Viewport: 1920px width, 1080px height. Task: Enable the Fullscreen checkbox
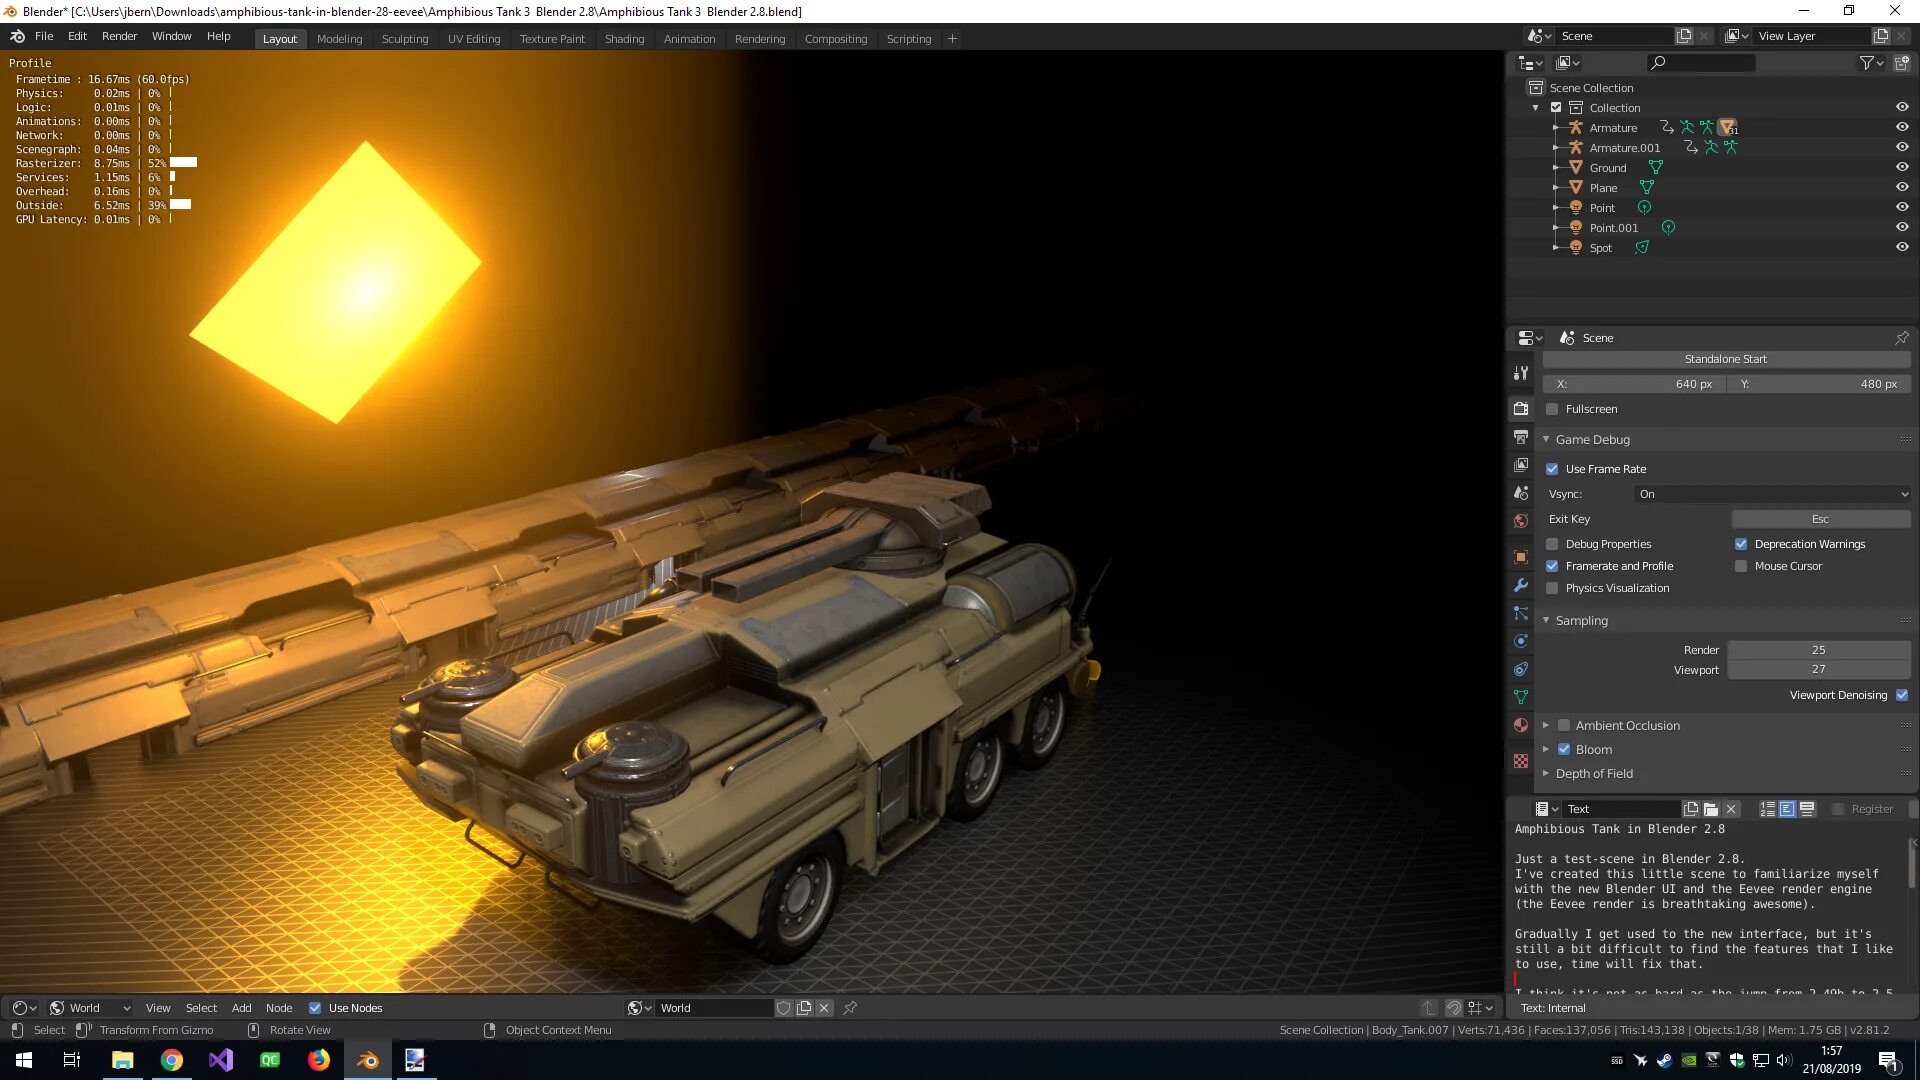[x=1552, y=409]
